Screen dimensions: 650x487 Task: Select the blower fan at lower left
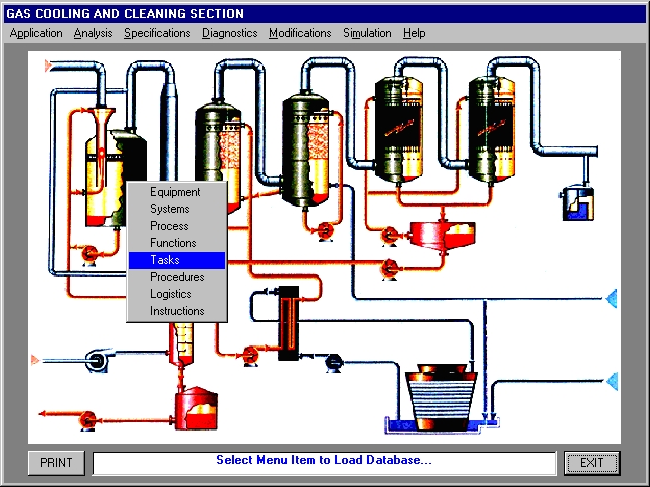click(98, 361)
